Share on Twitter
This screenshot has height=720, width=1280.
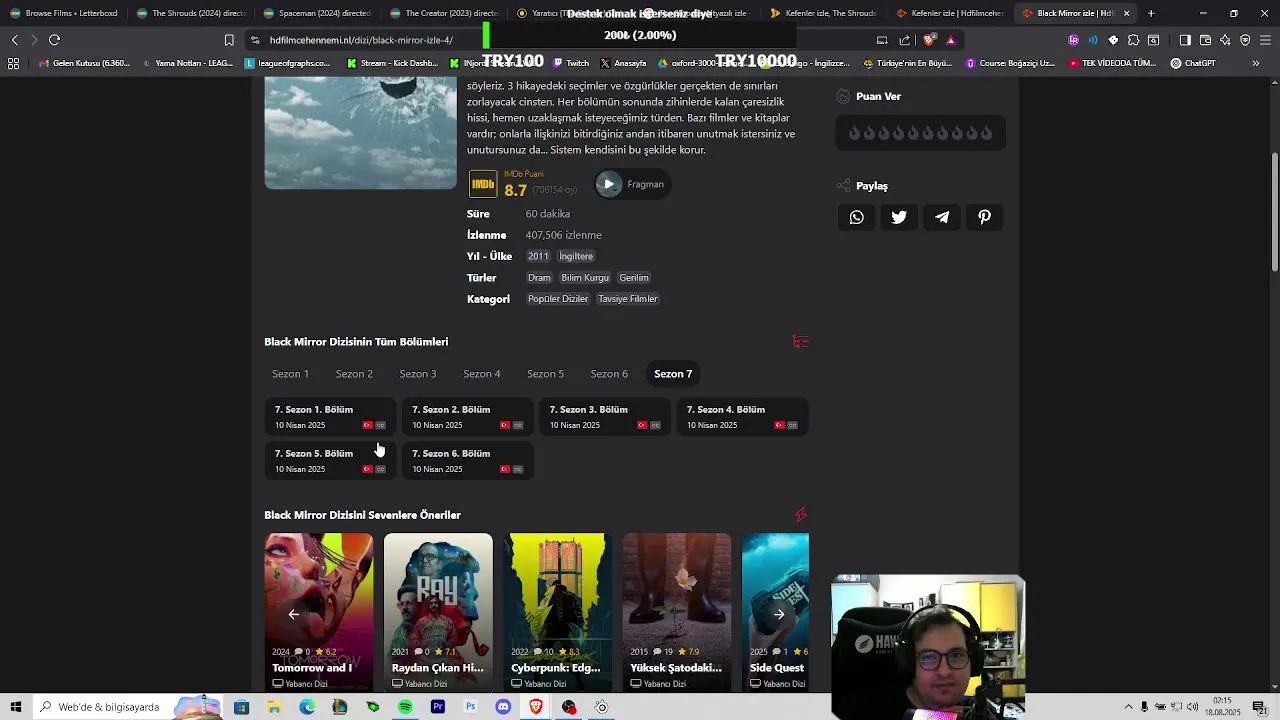pyautogui.click(x=899, y=217)
